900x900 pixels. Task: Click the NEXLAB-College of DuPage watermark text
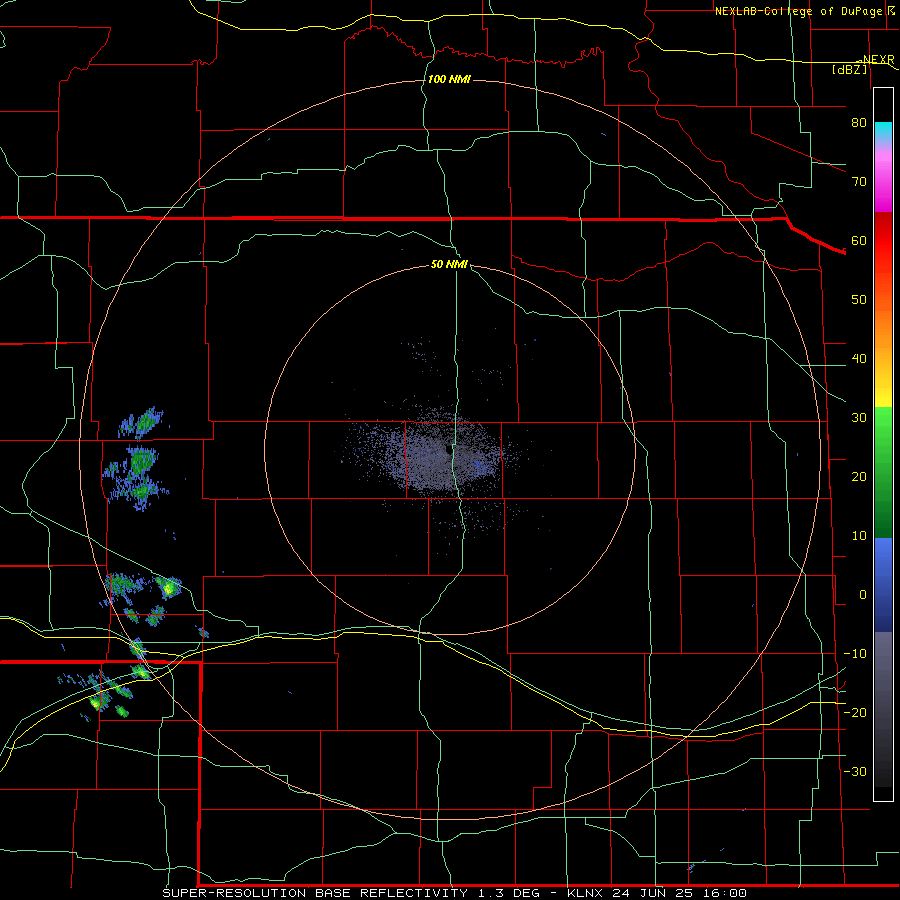[804, 11]
